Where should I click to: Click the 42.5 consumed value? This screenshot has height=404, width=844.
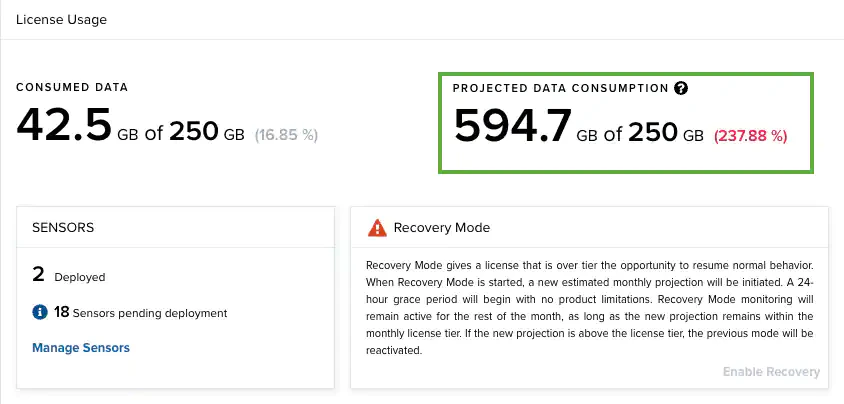(64, 128)
